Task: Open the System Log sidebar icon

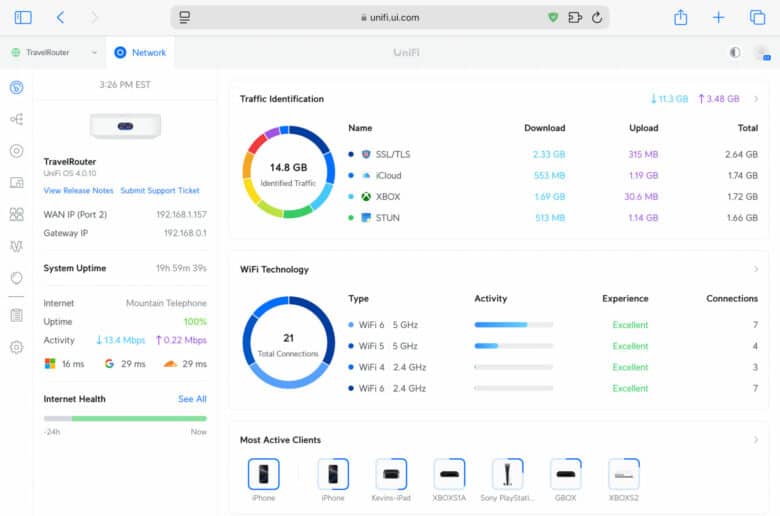Action: 16,315
